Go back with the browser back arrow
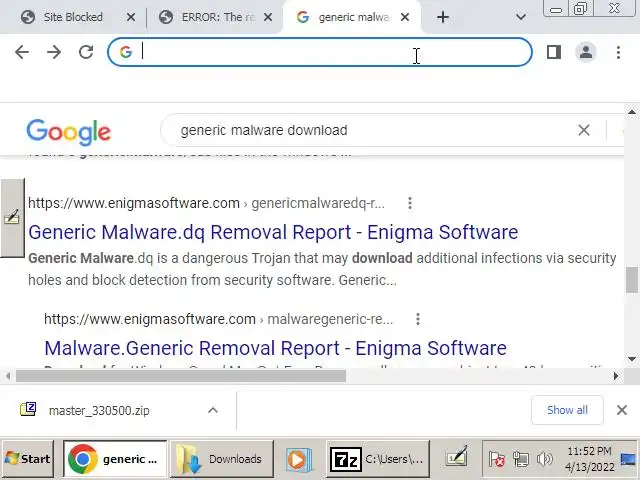The width and height of the screenshot is (640, 480). (x=22, y=52)
